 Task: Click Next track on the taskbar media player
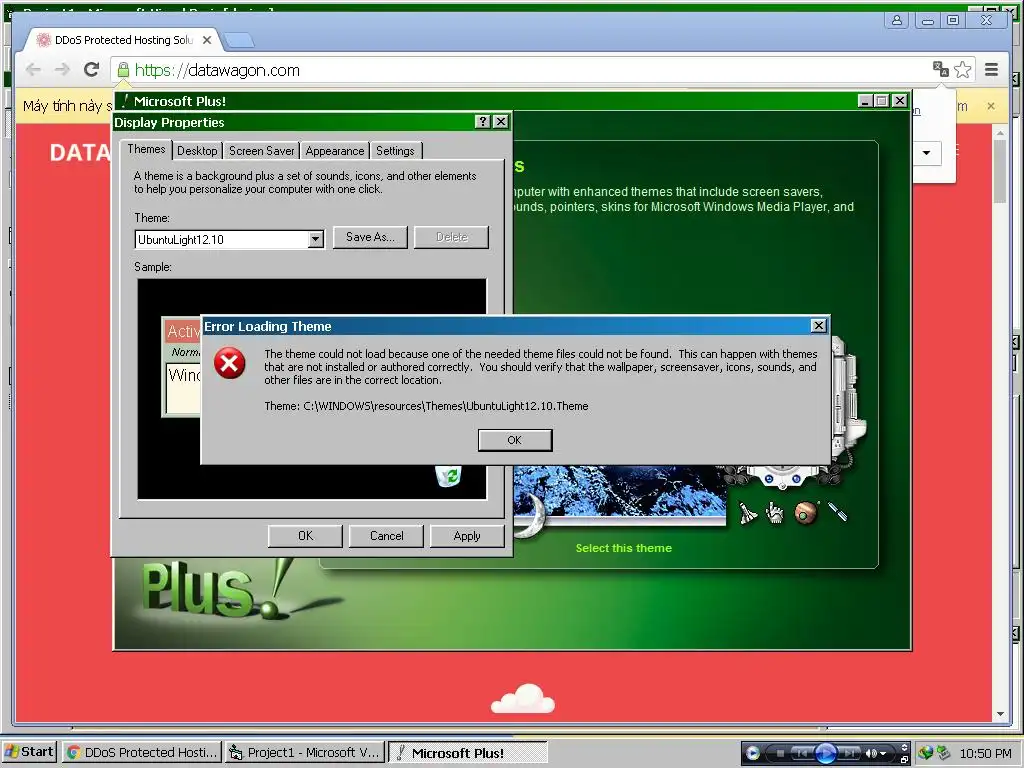[850, 753]
